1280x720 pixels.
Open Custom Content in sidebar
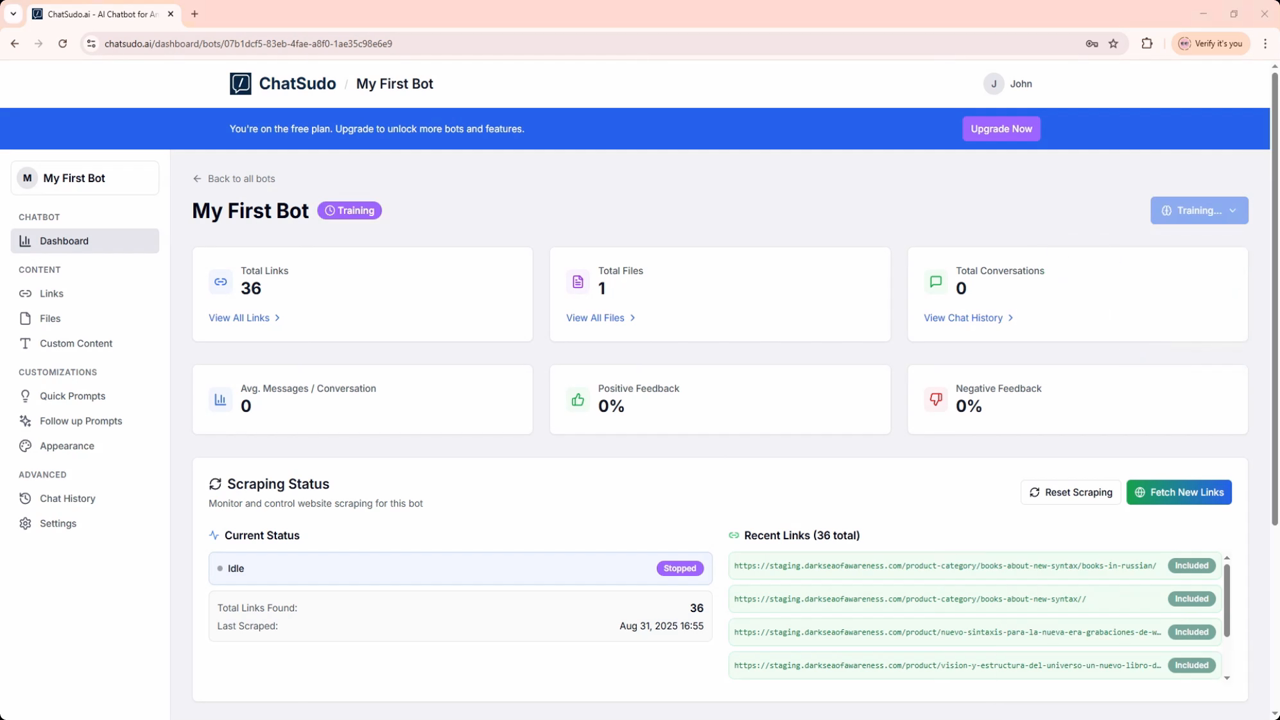(85, 344)
